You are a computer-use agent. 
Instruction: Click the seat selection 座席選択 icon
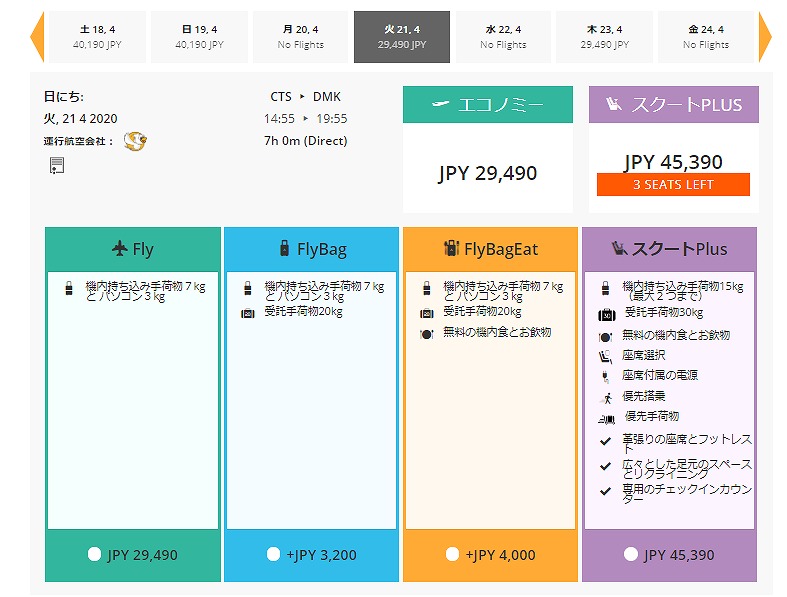[605, 357]
